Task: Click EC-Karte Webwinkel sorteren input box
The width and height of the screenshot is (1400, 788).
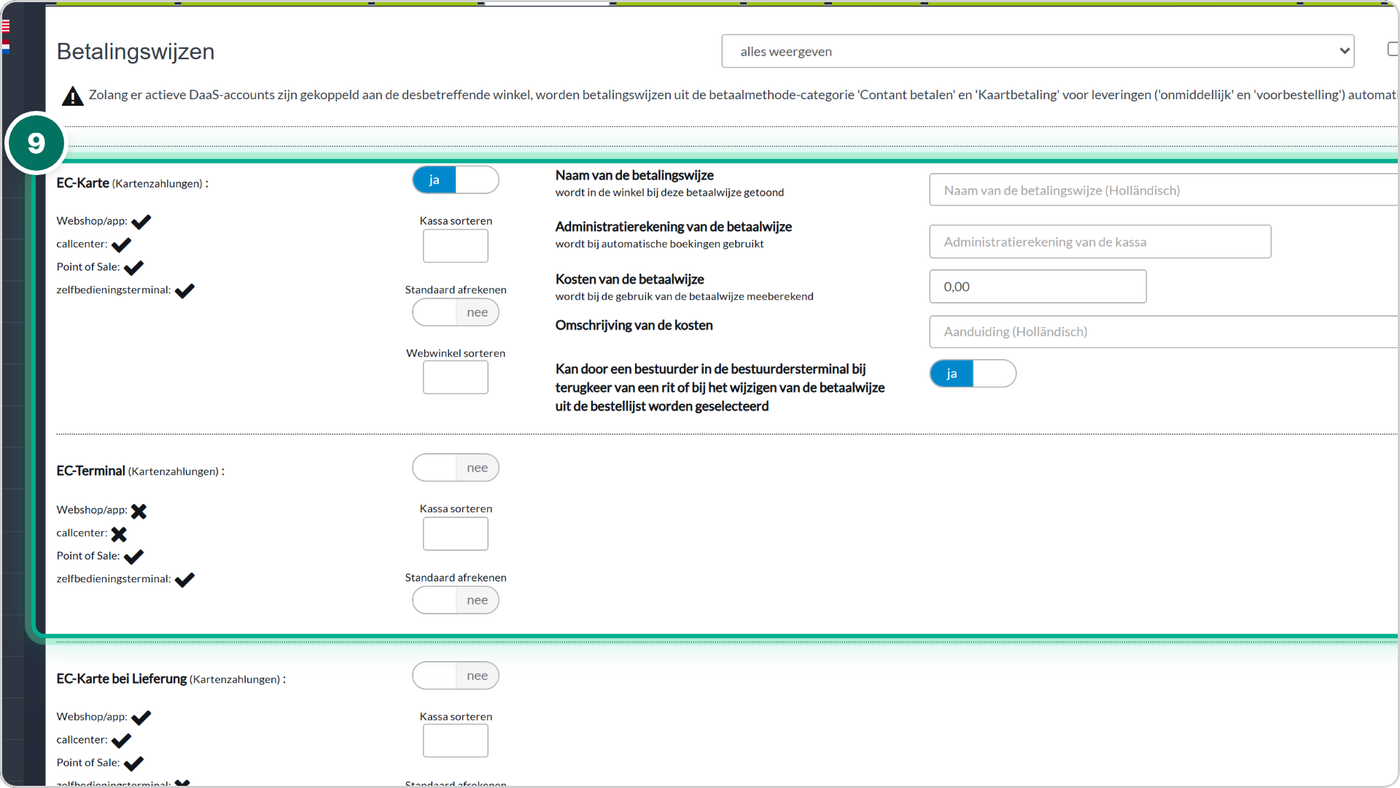Action: click(455, 377)
